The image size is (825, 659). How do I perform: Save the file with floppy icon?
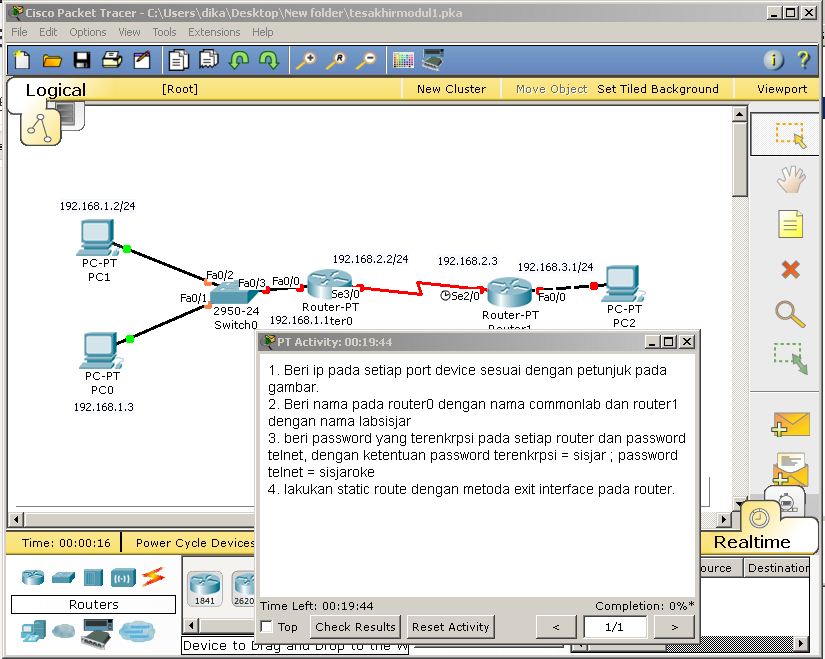[x=82, y=60]
